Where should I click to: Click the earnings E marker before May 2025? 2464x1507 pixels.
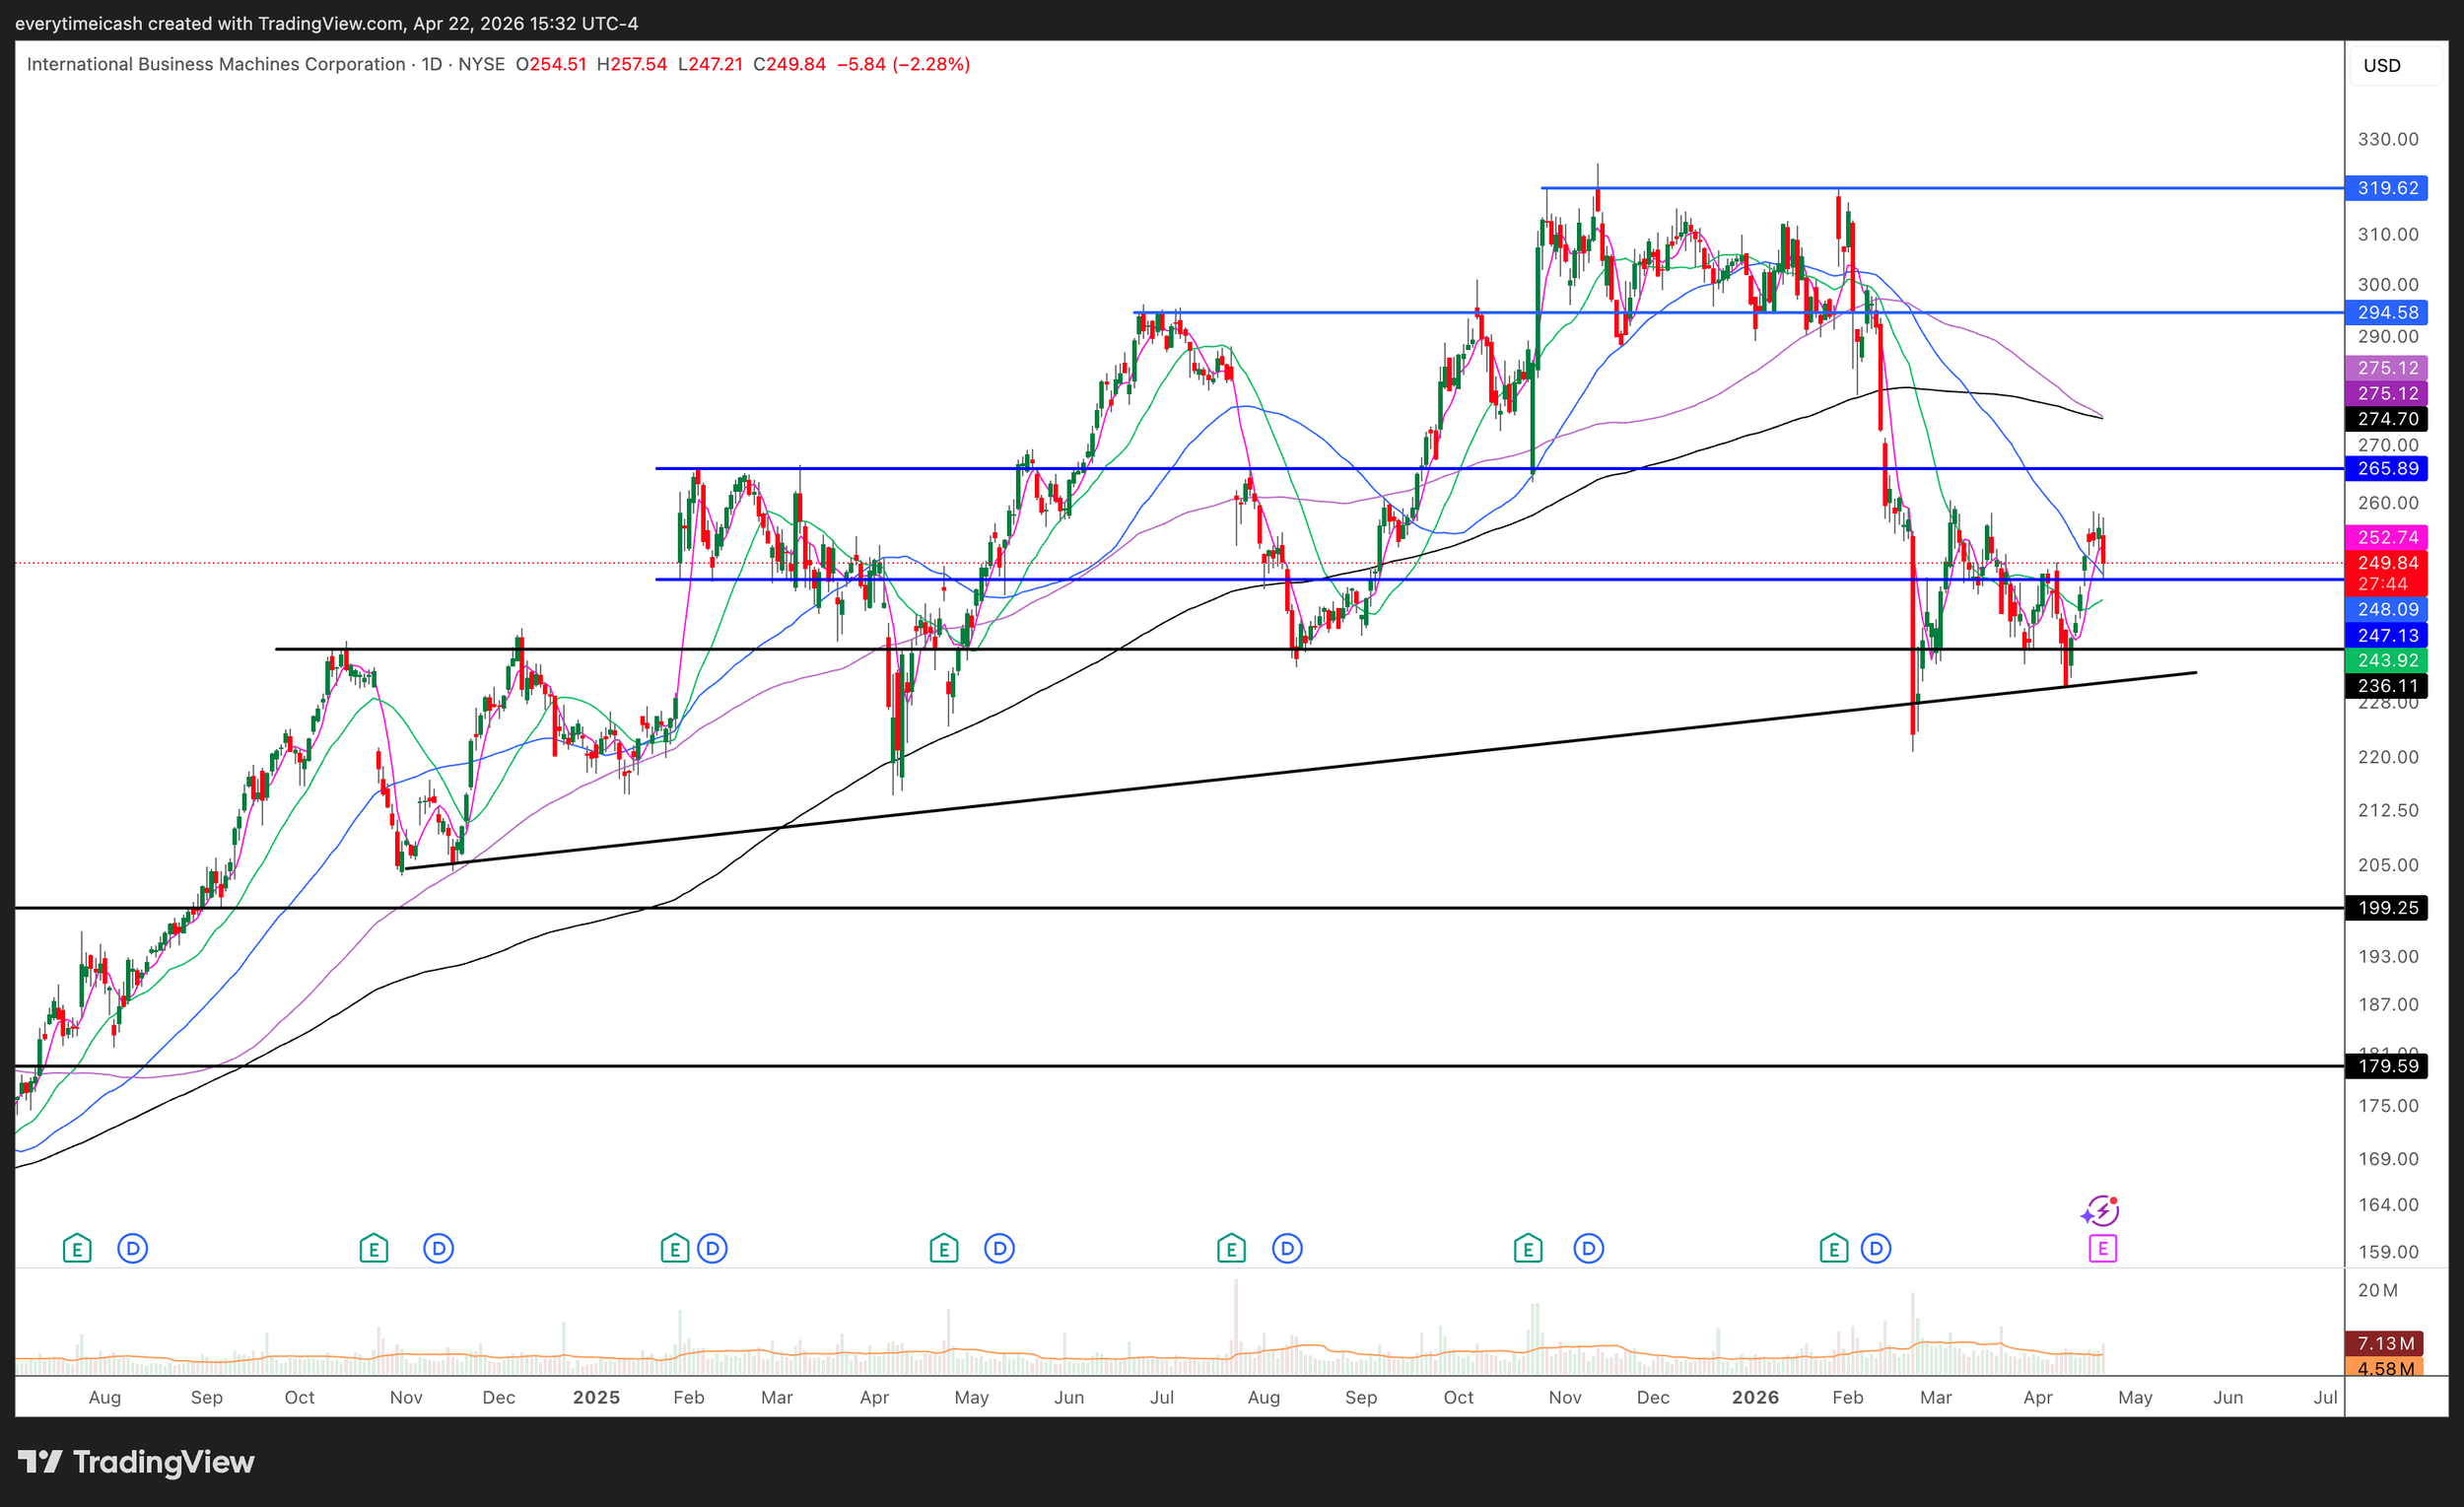click(x=944, y=1248)
